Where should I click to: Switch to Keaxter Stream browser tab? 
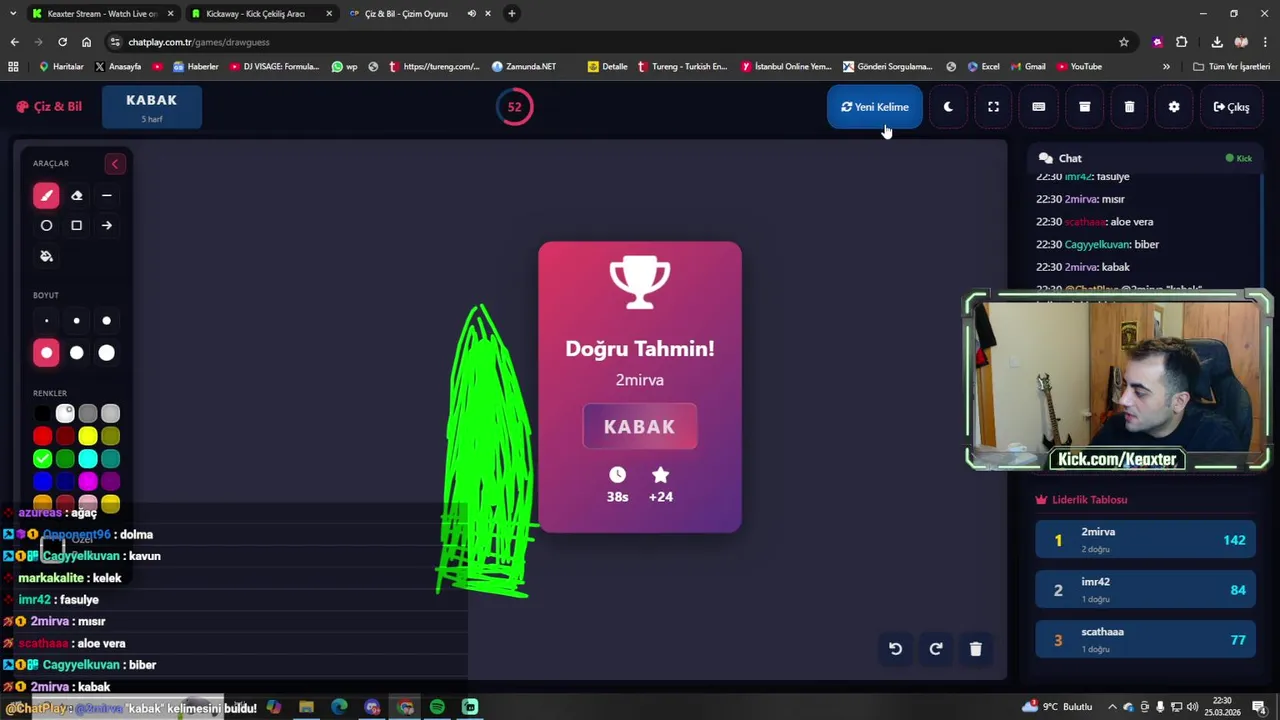coord(100,14)
